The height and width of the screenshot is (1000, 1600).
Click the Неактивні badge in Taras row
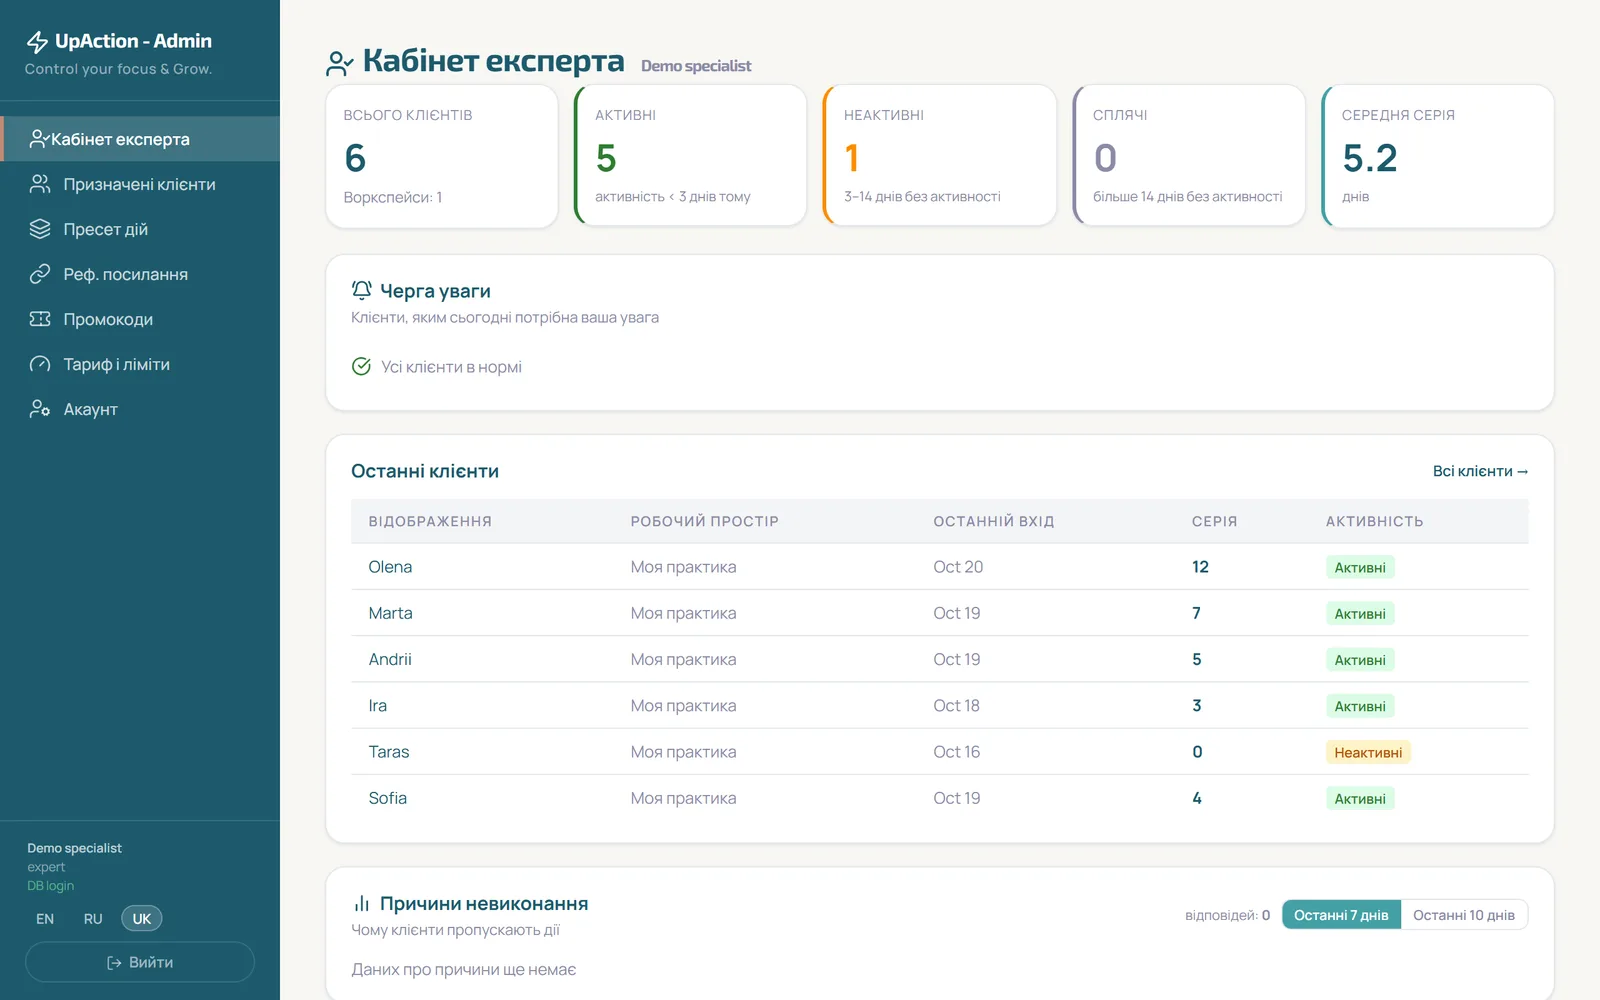tap(1368, 752)
